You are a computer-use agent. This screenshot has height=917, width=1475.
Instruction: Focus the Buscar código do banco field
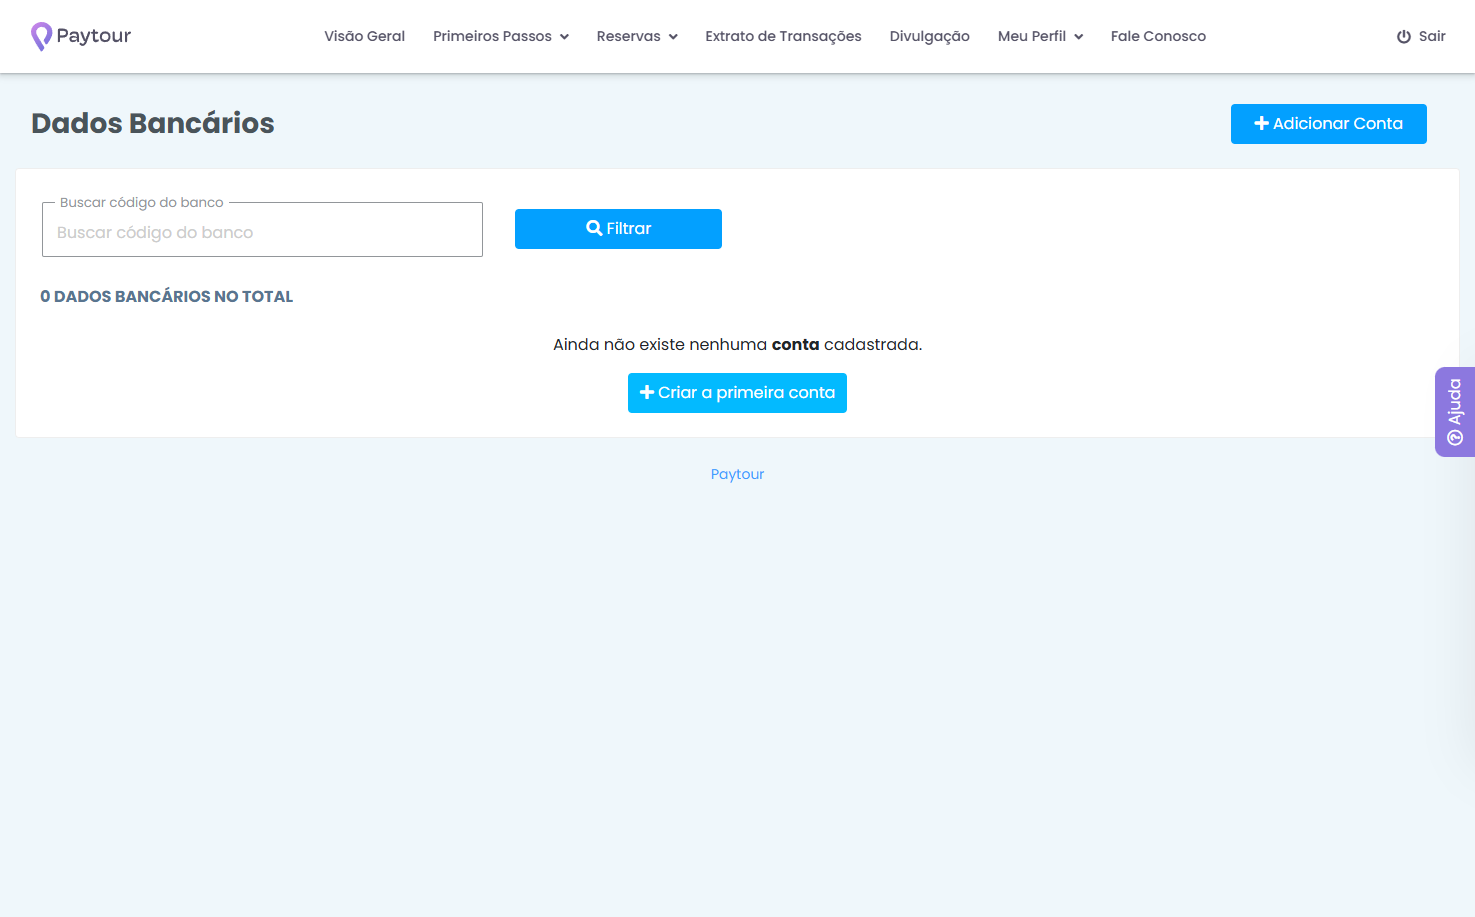click(x=262, y=232)
